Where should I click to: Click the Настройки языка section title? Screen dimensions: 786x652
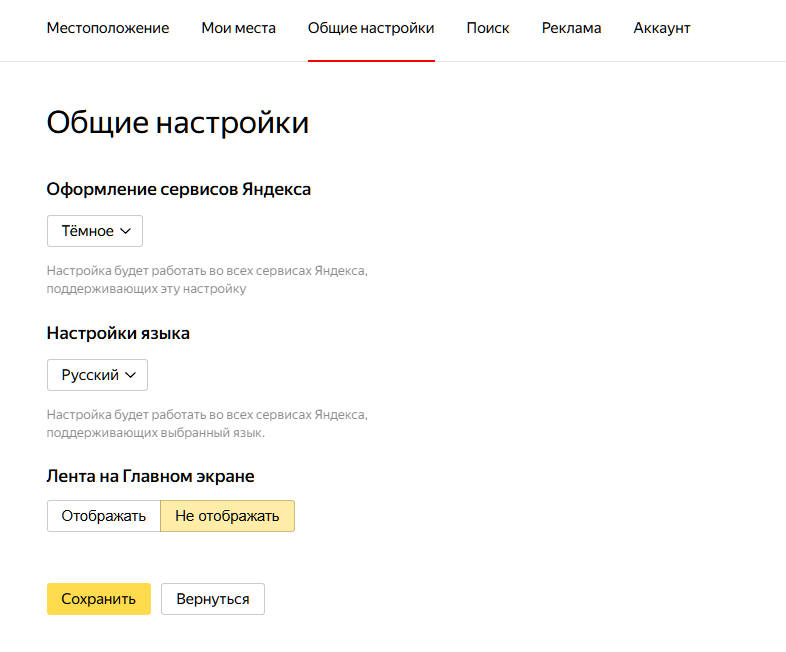(118, 333)
